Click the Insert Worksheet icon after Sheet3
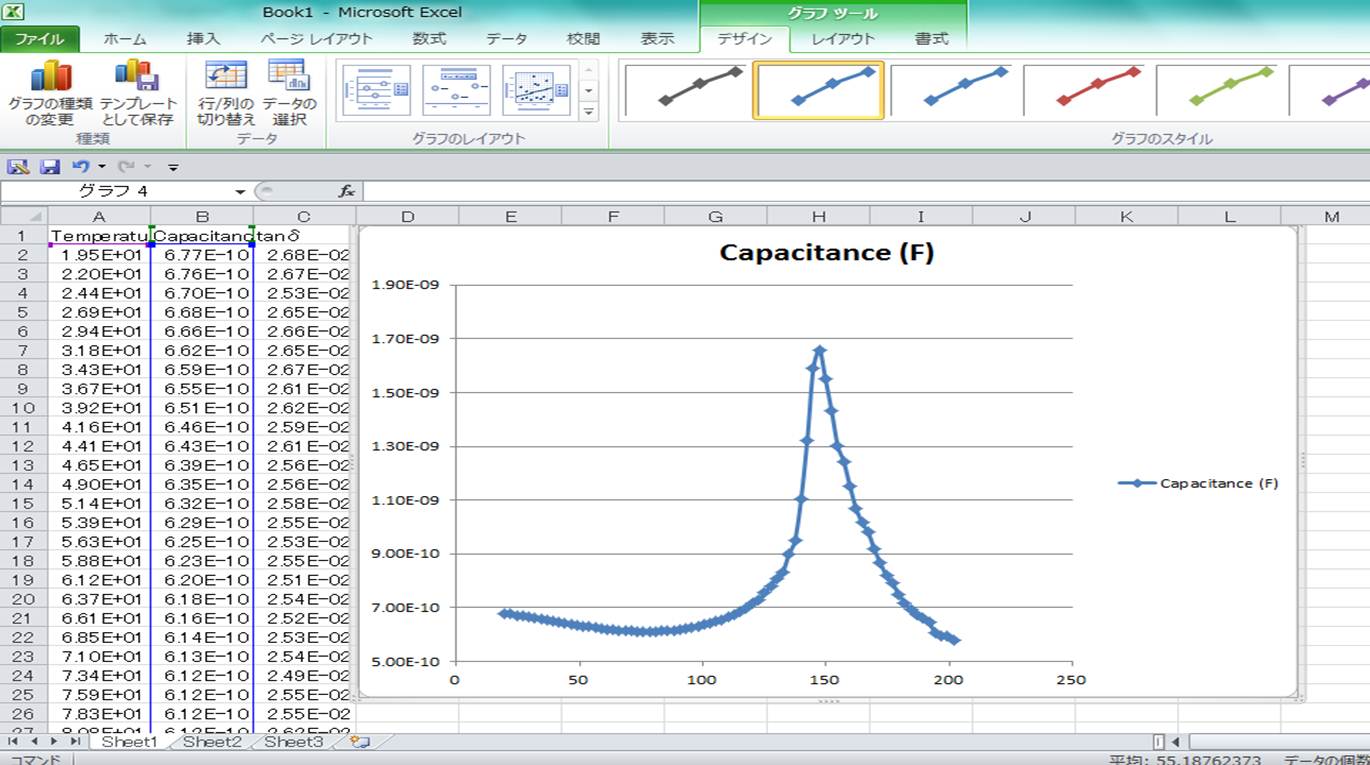The image size is (1370, 765). 359,742
